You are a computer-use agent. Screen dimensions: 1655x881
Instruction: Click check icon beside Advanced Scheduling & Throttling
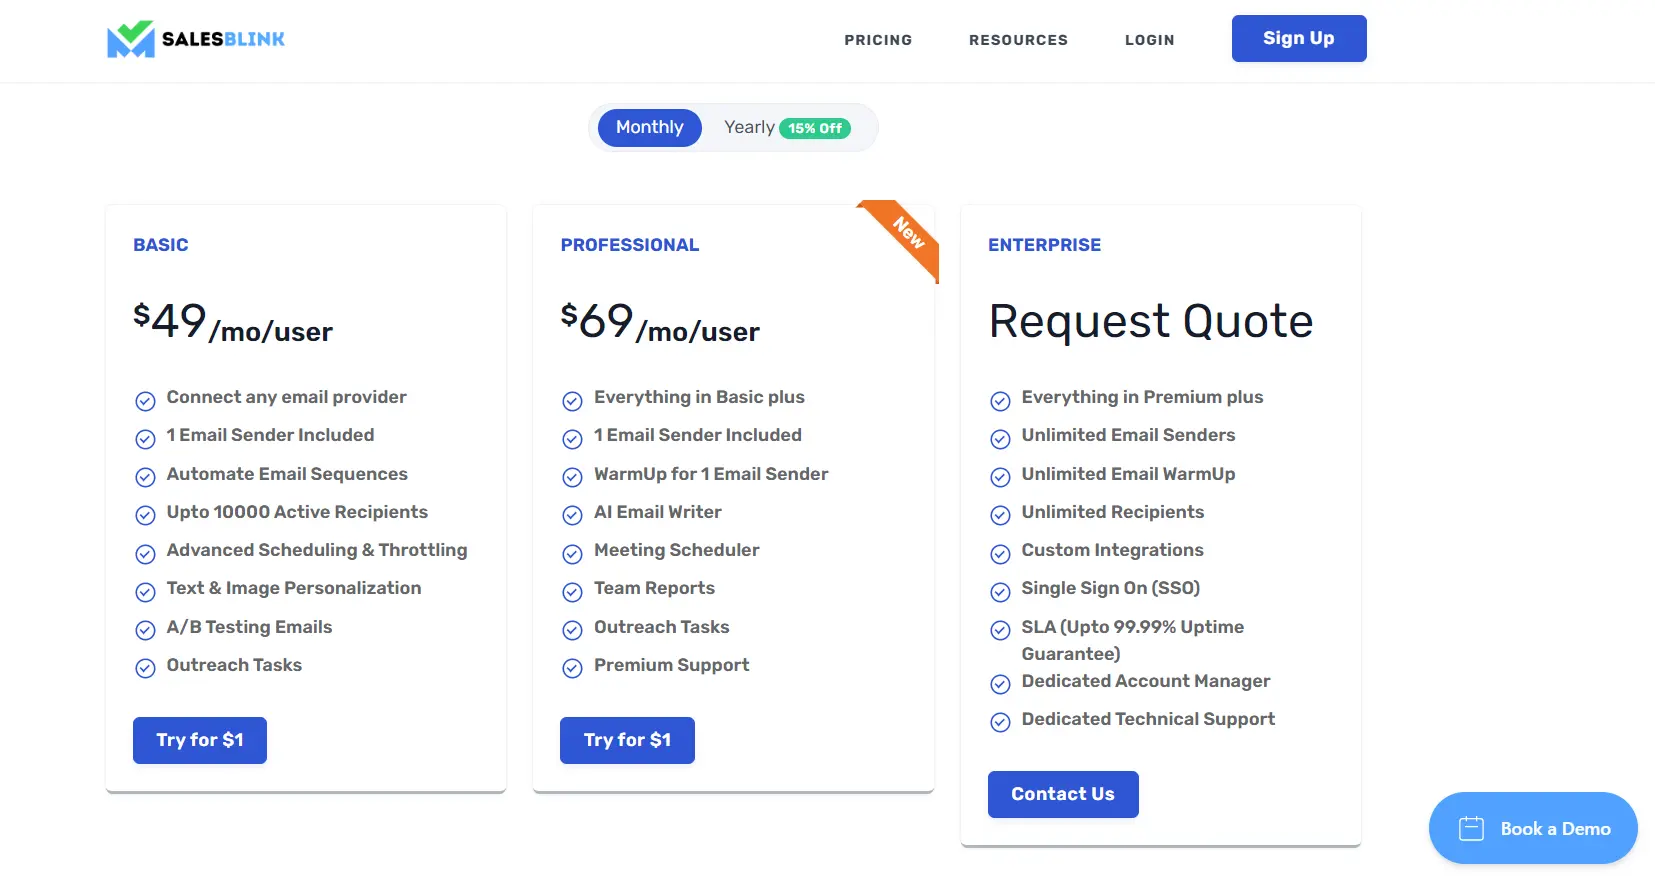tap(145, 554)
